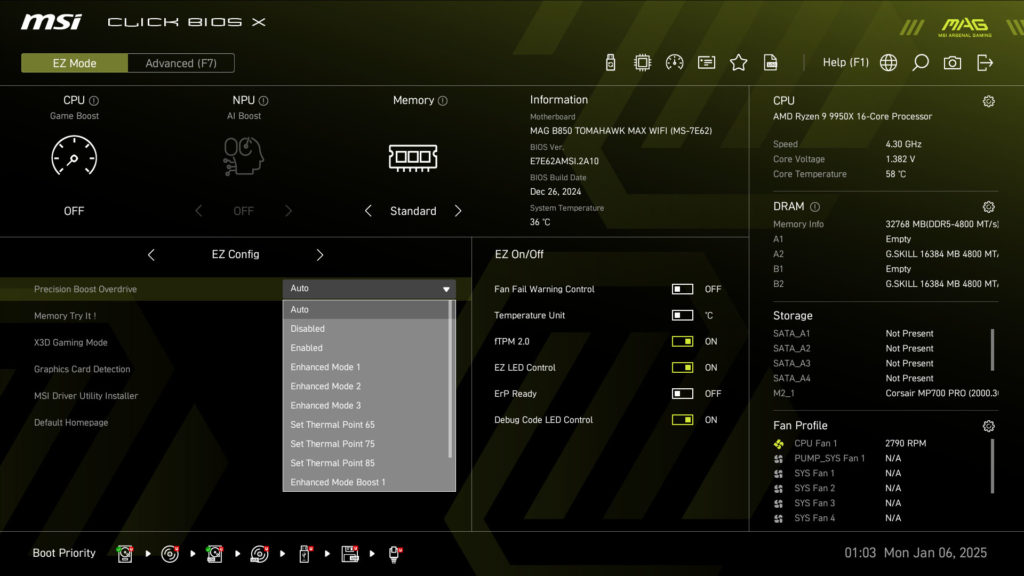Open Favorites with the star icon
1024x576 pixels.
738,62
